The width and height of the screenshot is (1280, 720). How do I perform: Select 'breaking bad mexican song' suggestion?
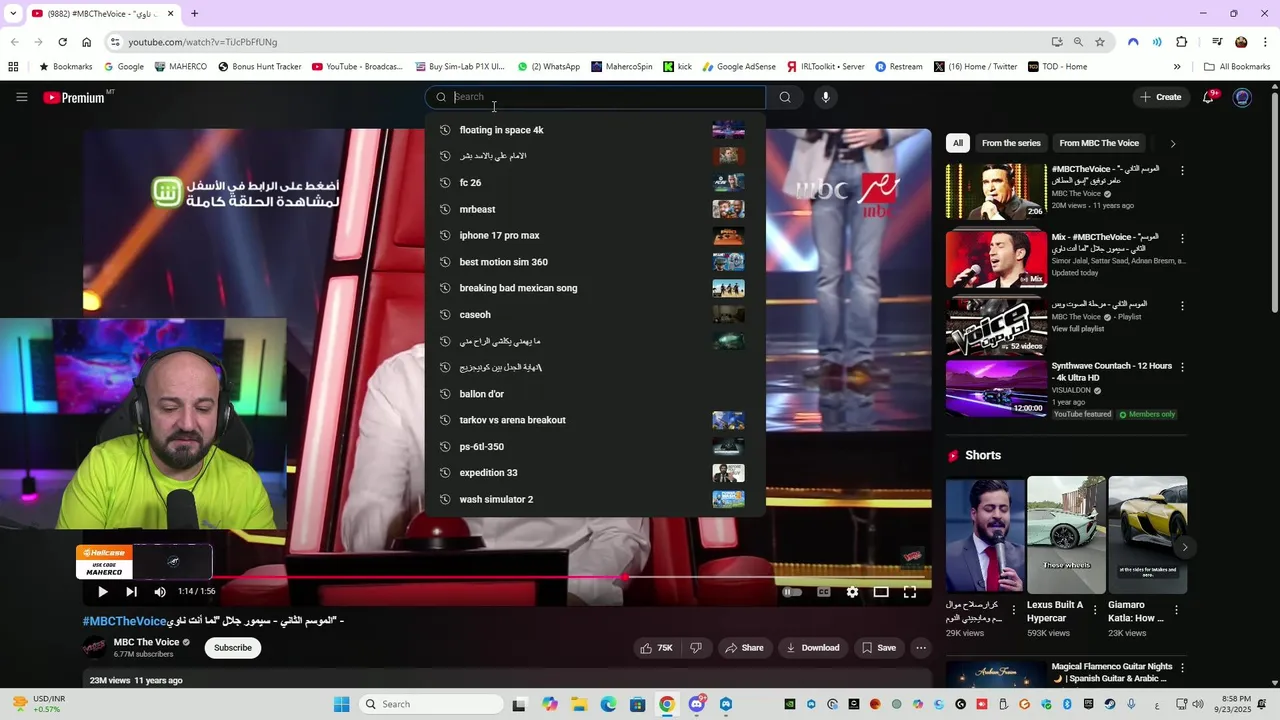(x=595, y=288)
